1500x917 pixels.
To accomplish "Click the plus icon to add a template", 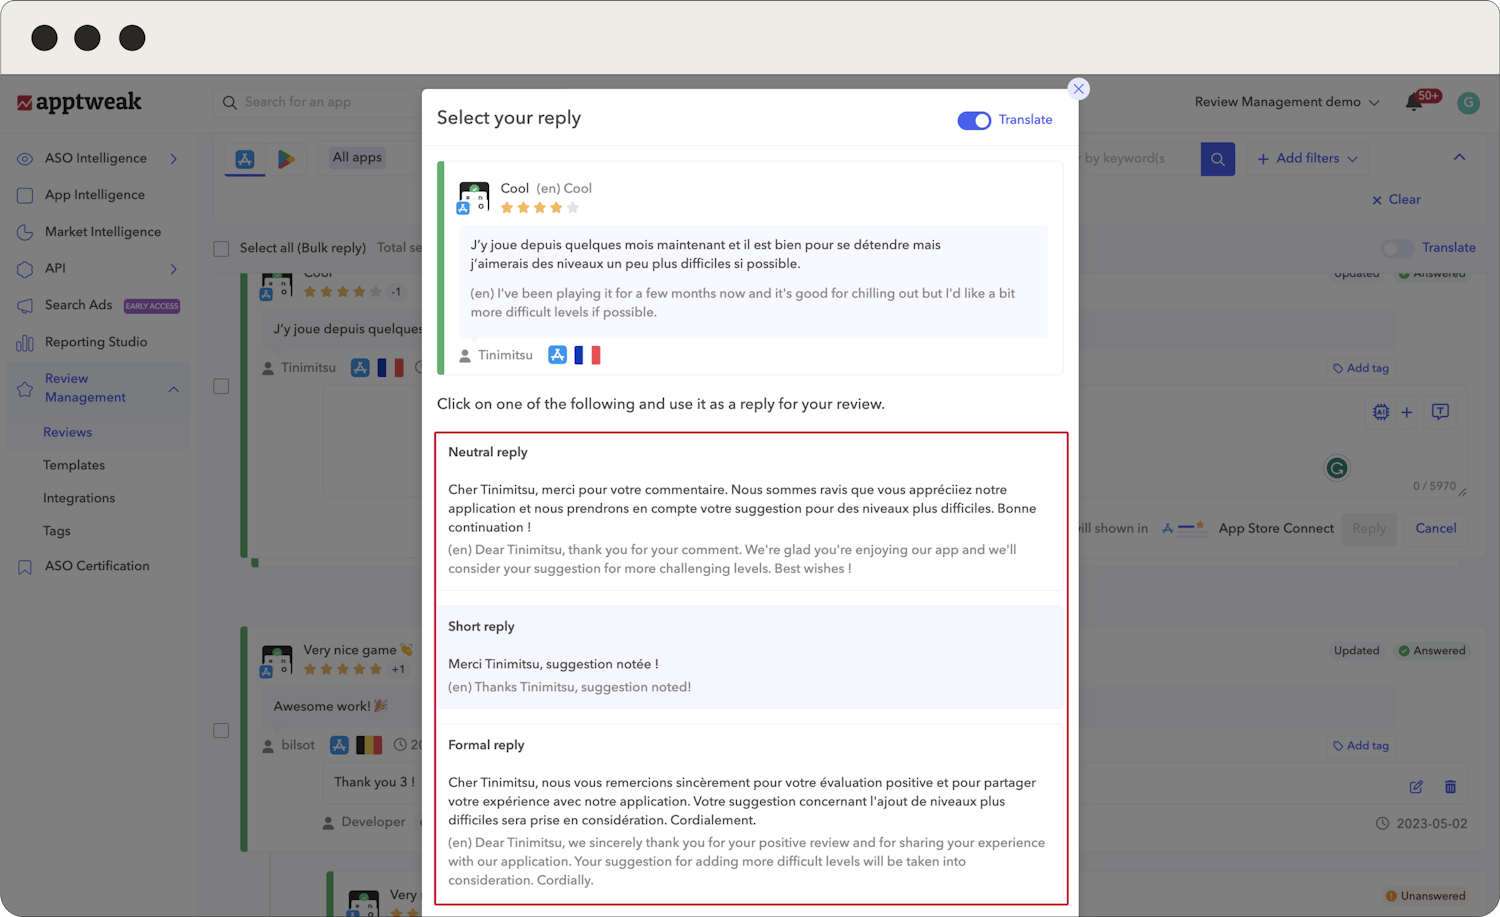I will (x=1406, y=412).
